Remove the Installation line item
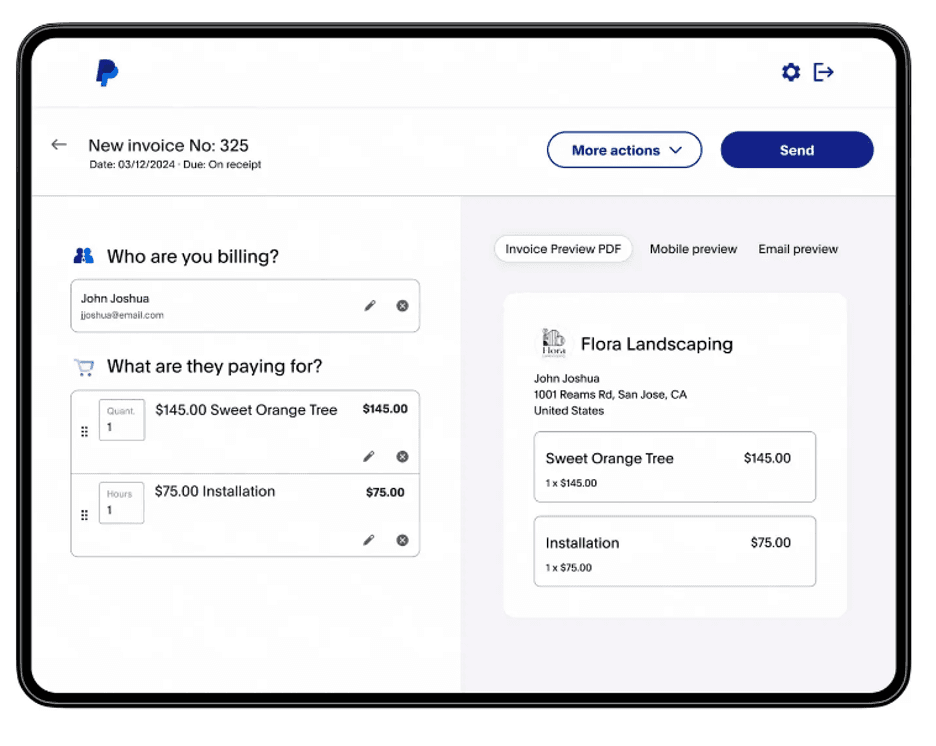This screenshot has width=936, height=746. 402,540
